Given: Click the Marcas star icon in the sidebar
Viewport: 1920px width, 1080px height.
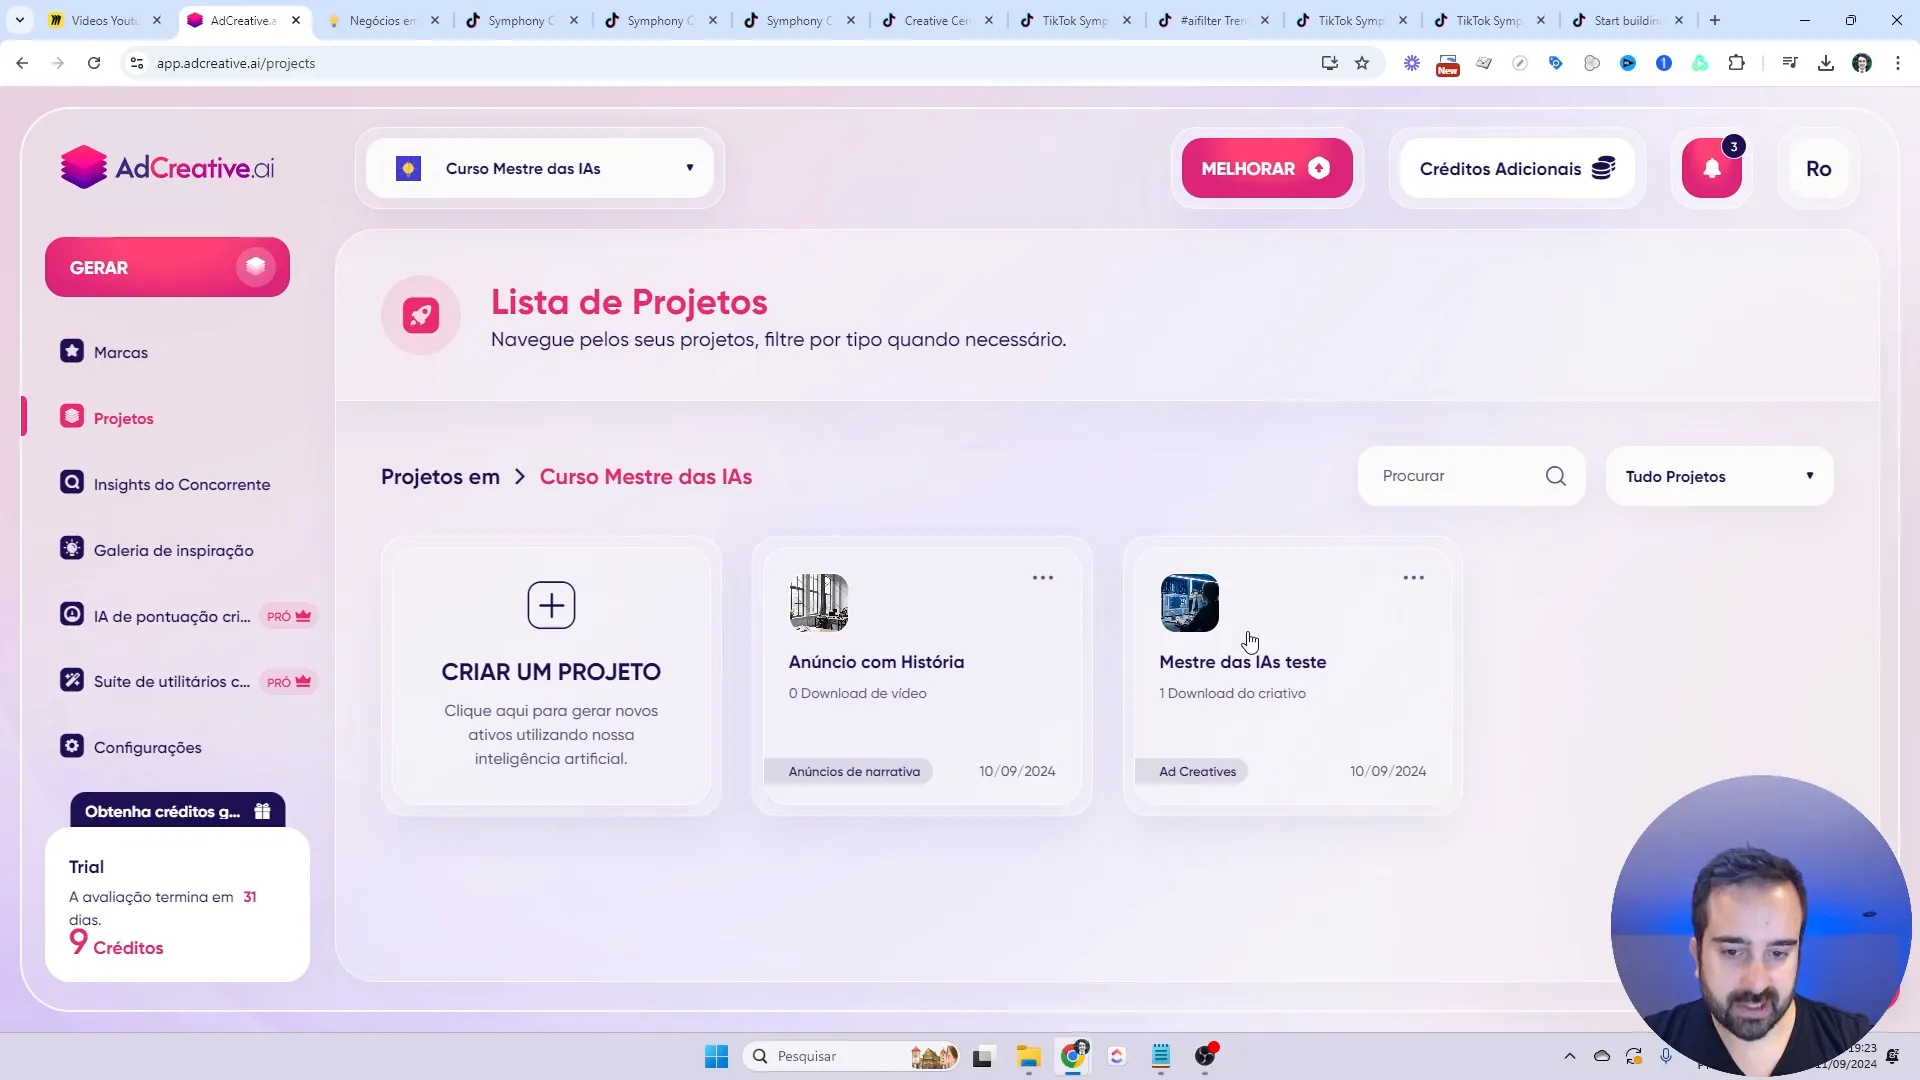Looking at the screenshot, I should 72,351.
